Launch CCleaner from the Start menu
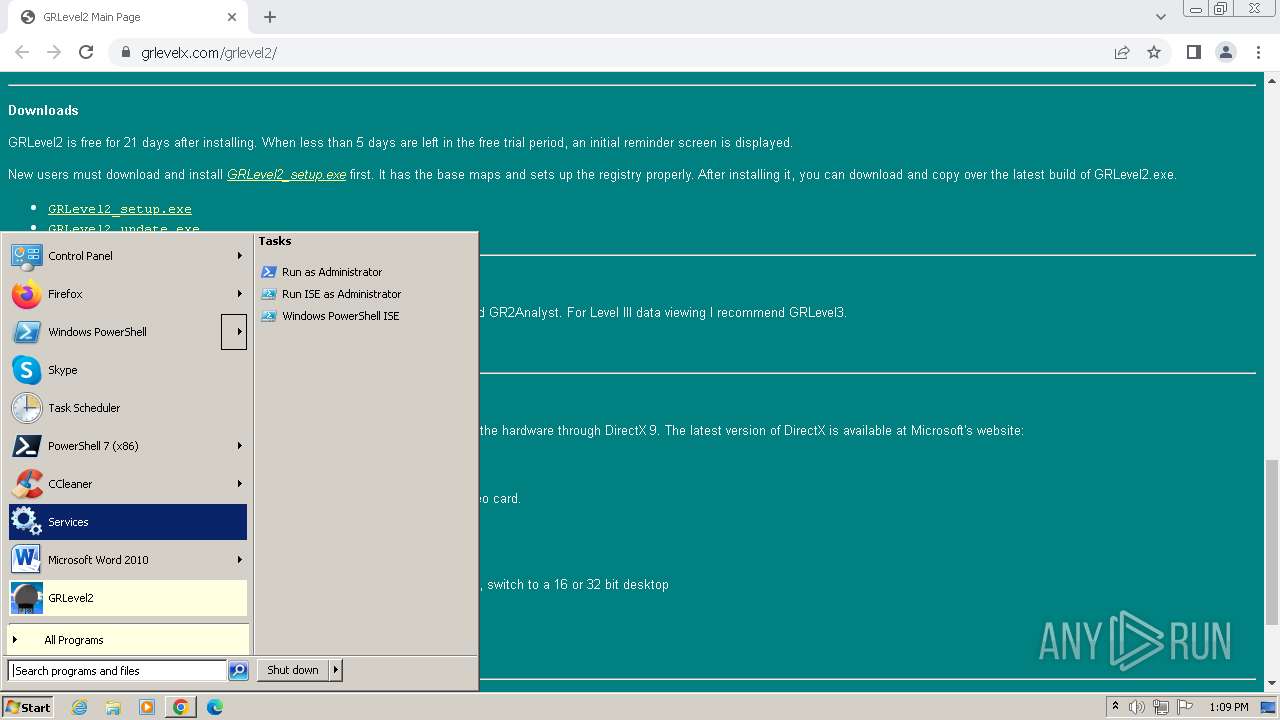 (x=127, y=484)
